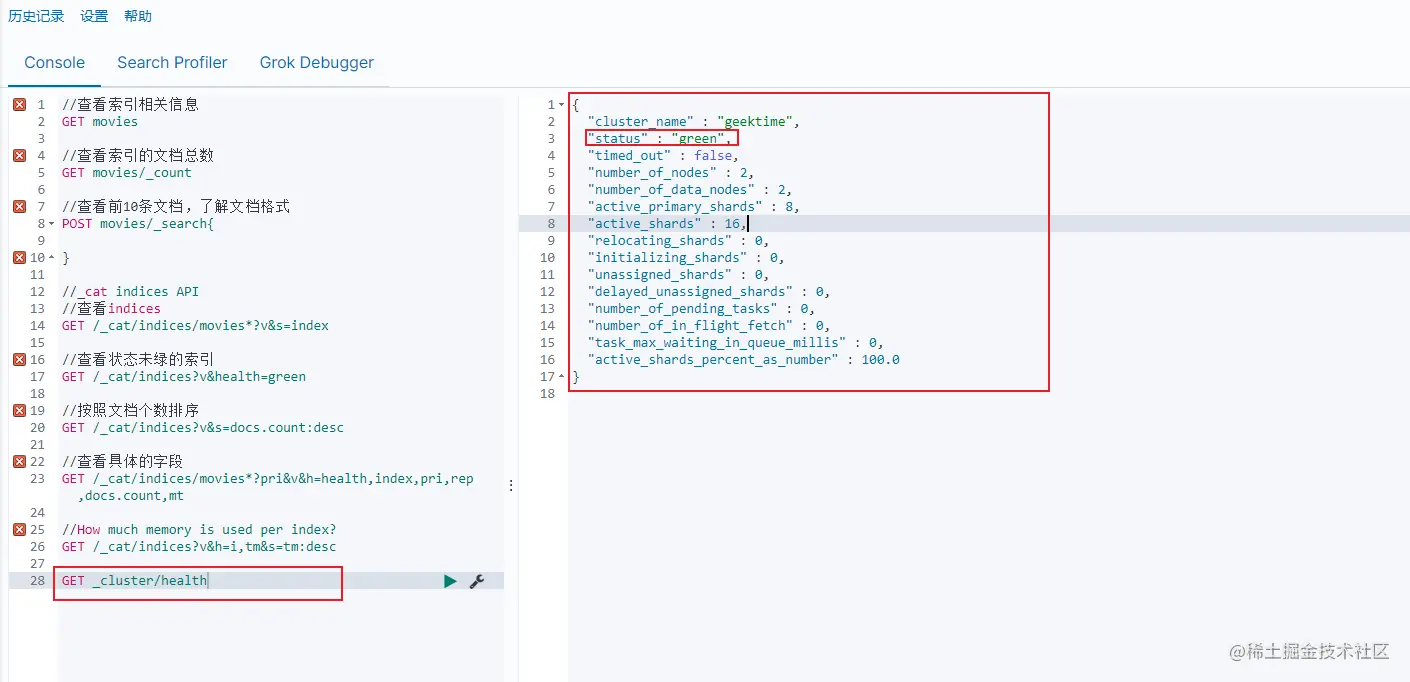1410x682 pixels.
Task: Open the Grok Debugger tab
Action: tap(317, 63)
